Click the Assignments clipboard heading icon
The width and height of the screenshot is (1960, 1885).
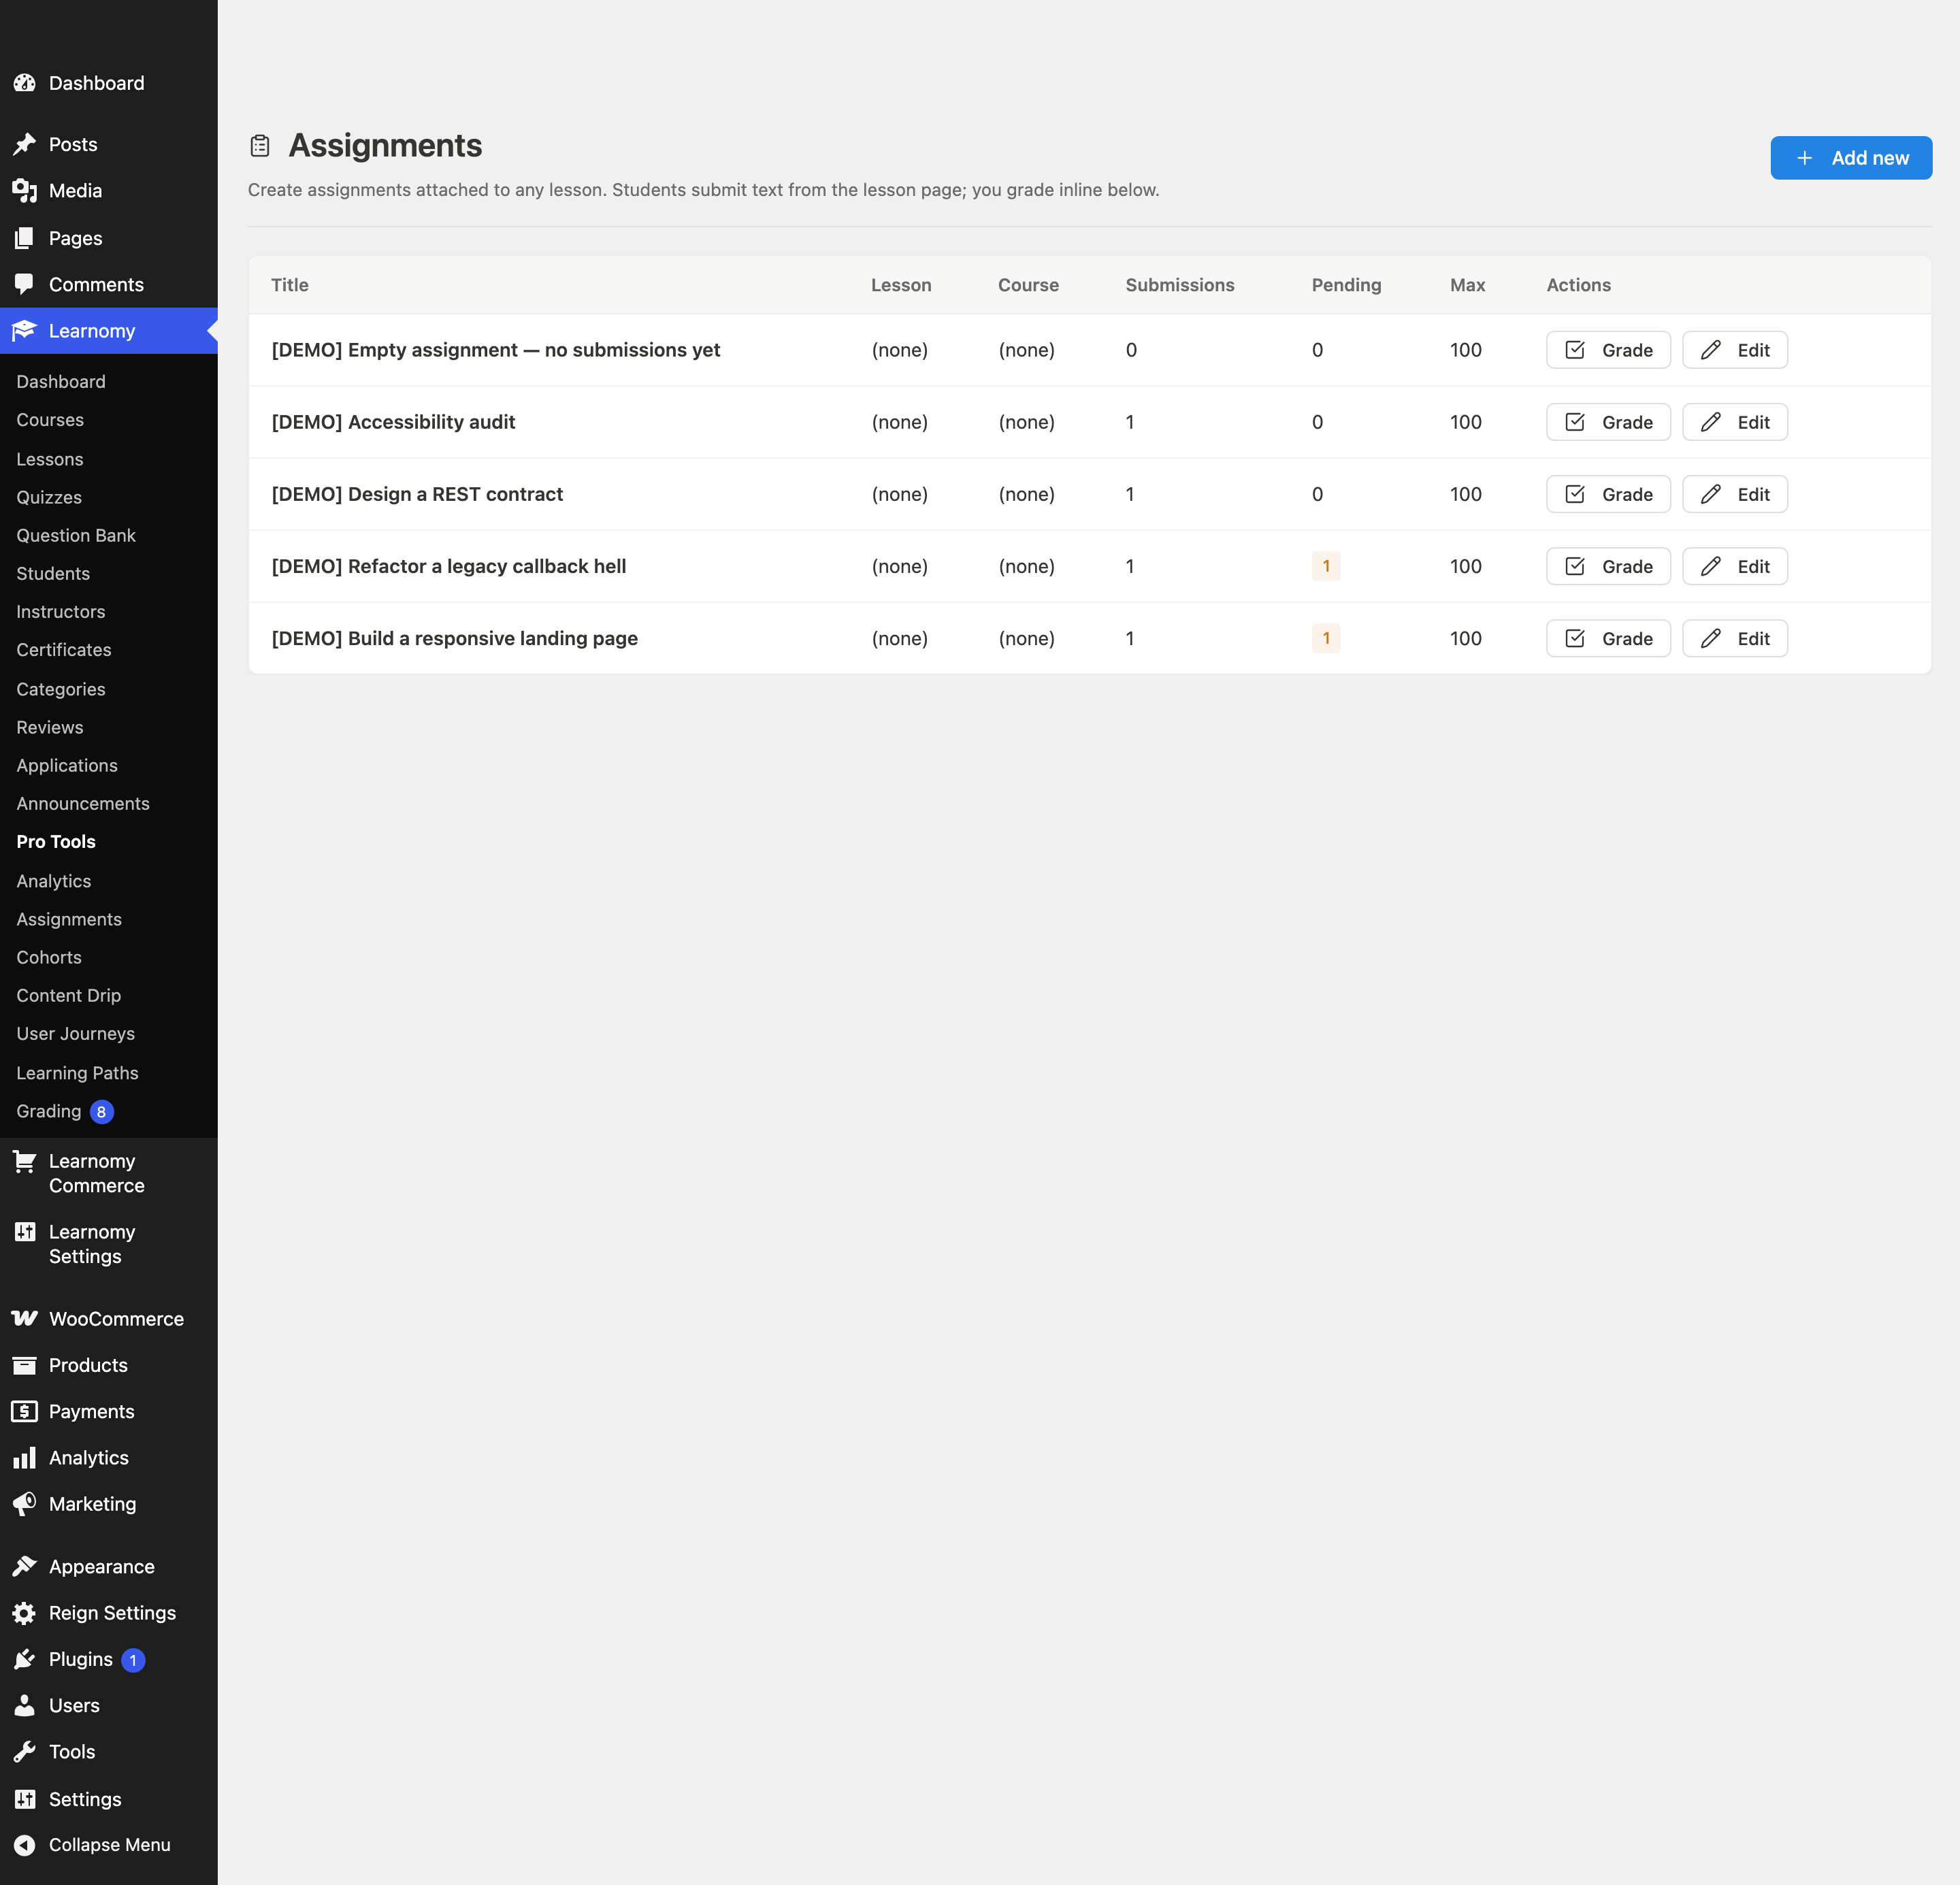pyautogui.click(x=260, y=146)
